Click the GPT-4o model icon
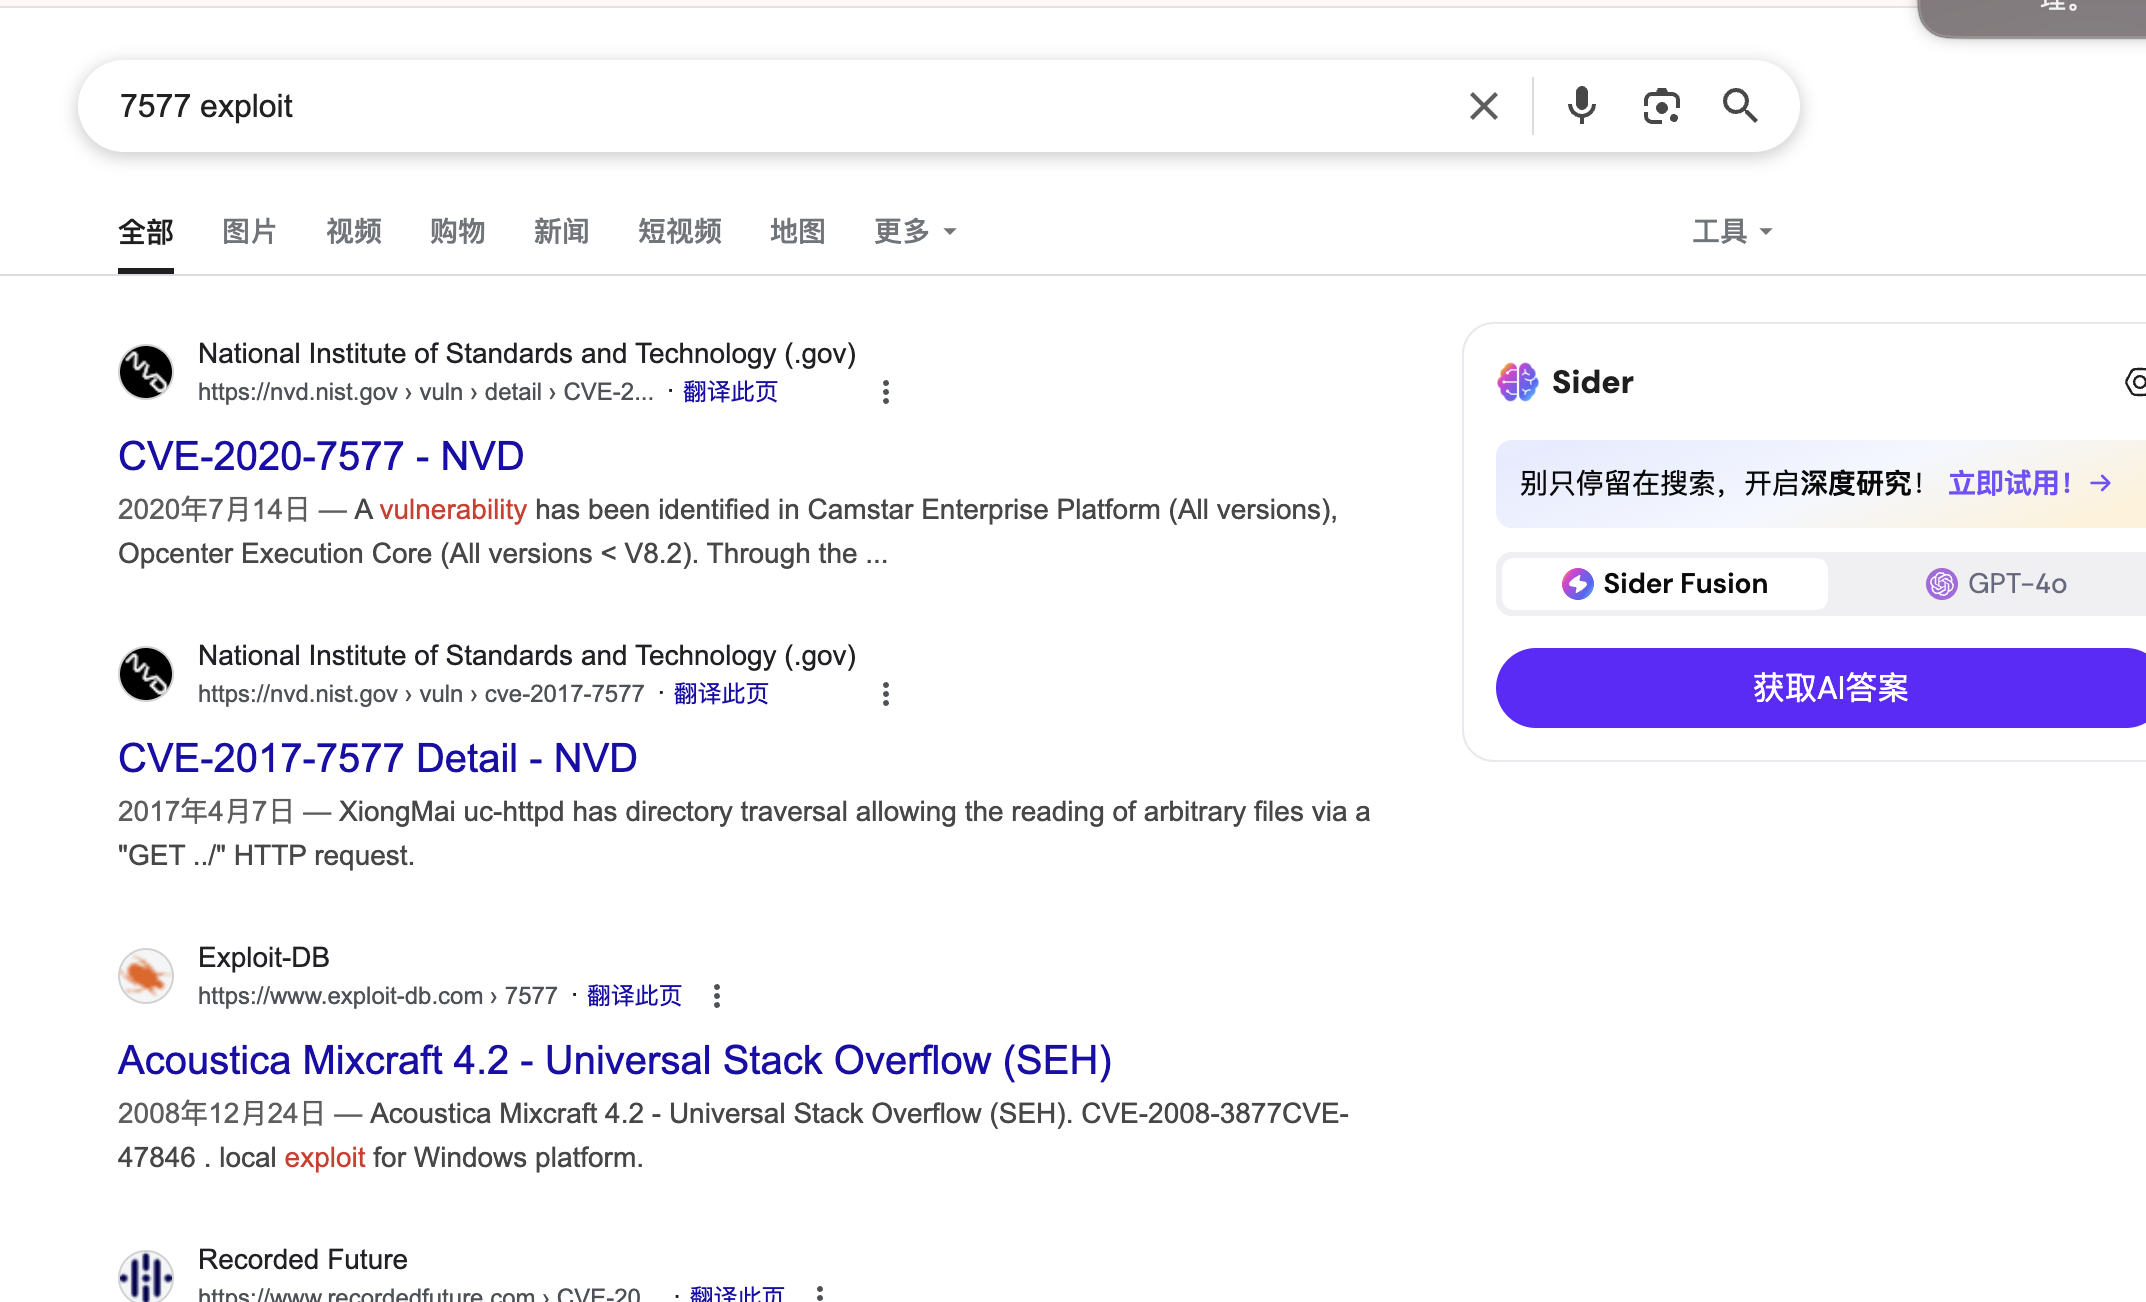This screenshot has height=1302, width=2146. 1941,584
